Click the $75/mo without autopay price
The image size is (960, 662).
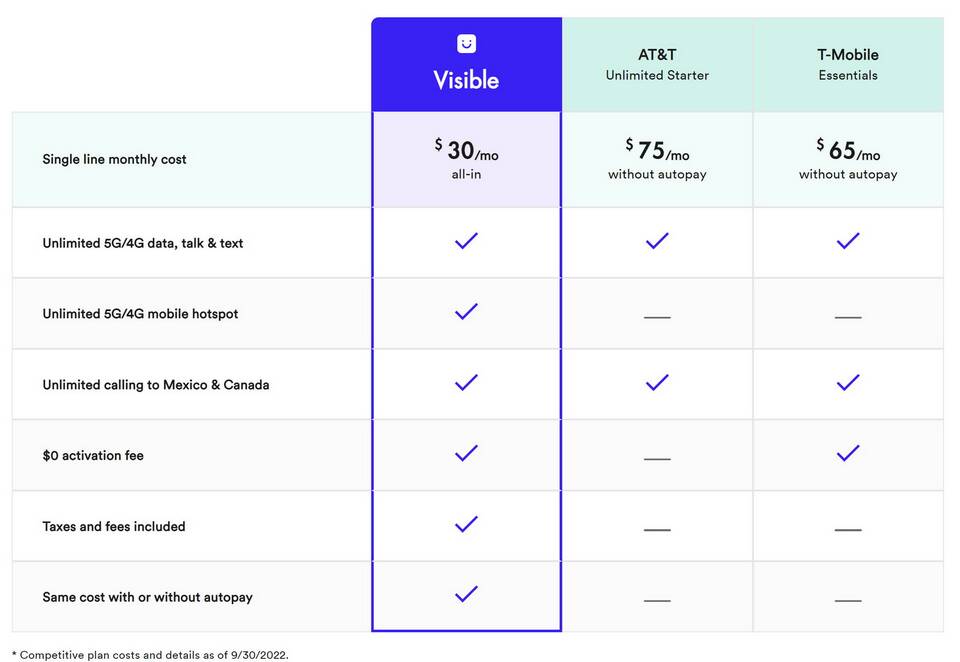tap(658, 159)
